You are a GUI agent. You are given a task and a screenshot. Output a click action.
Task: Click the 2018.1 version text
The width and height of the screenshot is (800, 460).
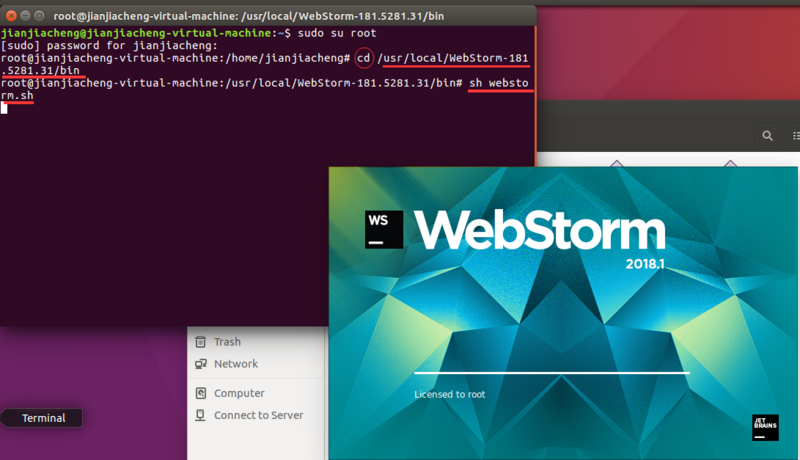pyautogui.click(x=645, y=264)
